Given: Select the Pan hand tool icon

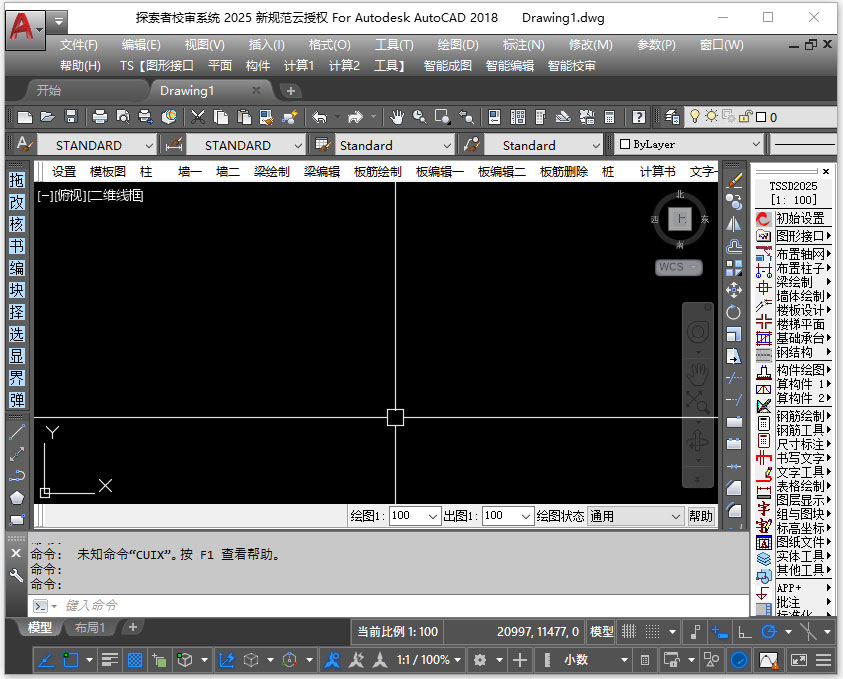Looking at the screenshot, I should 397,117.
